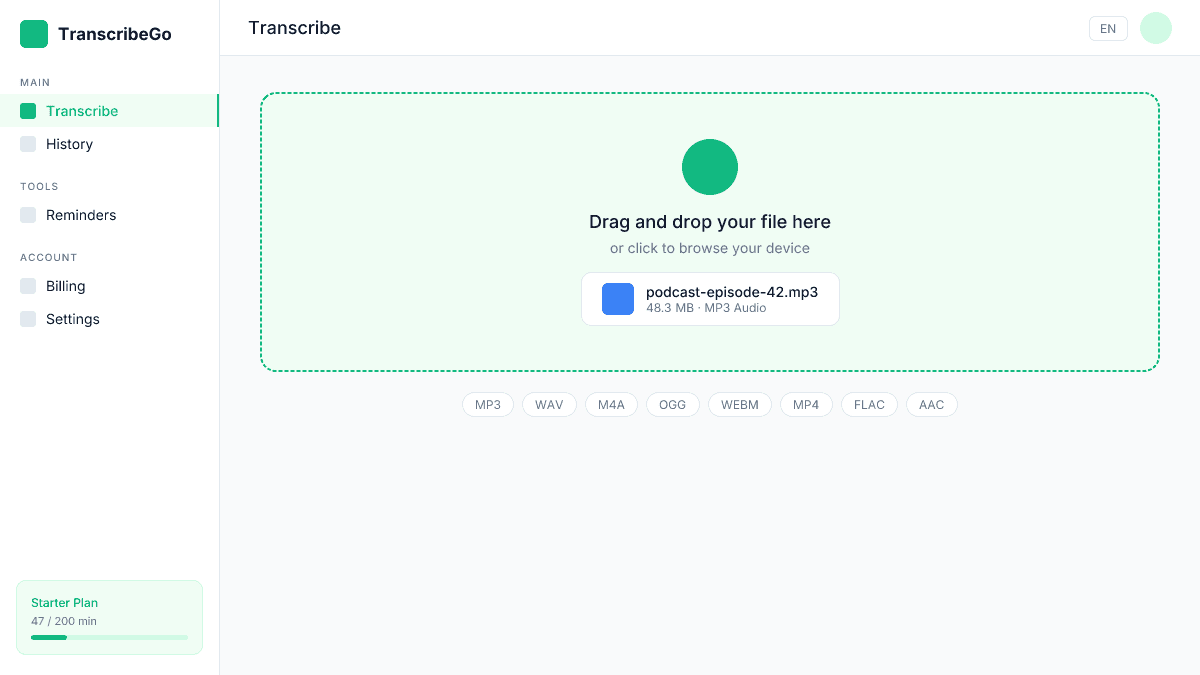
Task: Click the blue audio file icon
Action: [x=618, y=299]
